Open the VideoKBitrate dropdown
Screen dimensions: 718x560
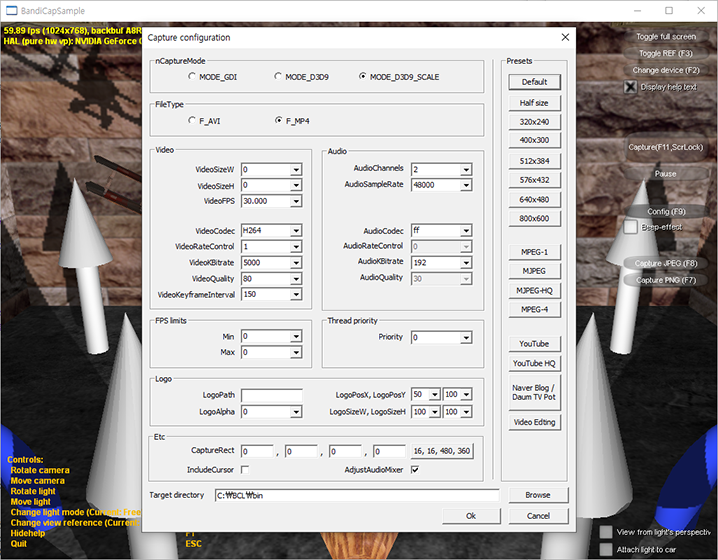pos(296,263)
